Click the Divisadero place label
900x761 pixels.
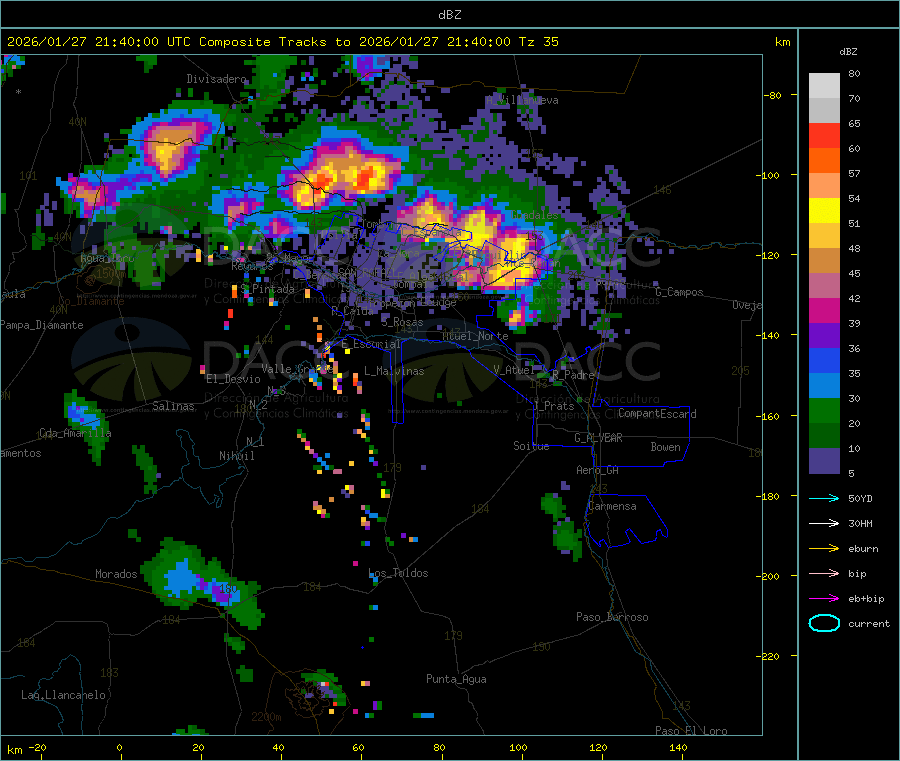click(x=216, y=79)
